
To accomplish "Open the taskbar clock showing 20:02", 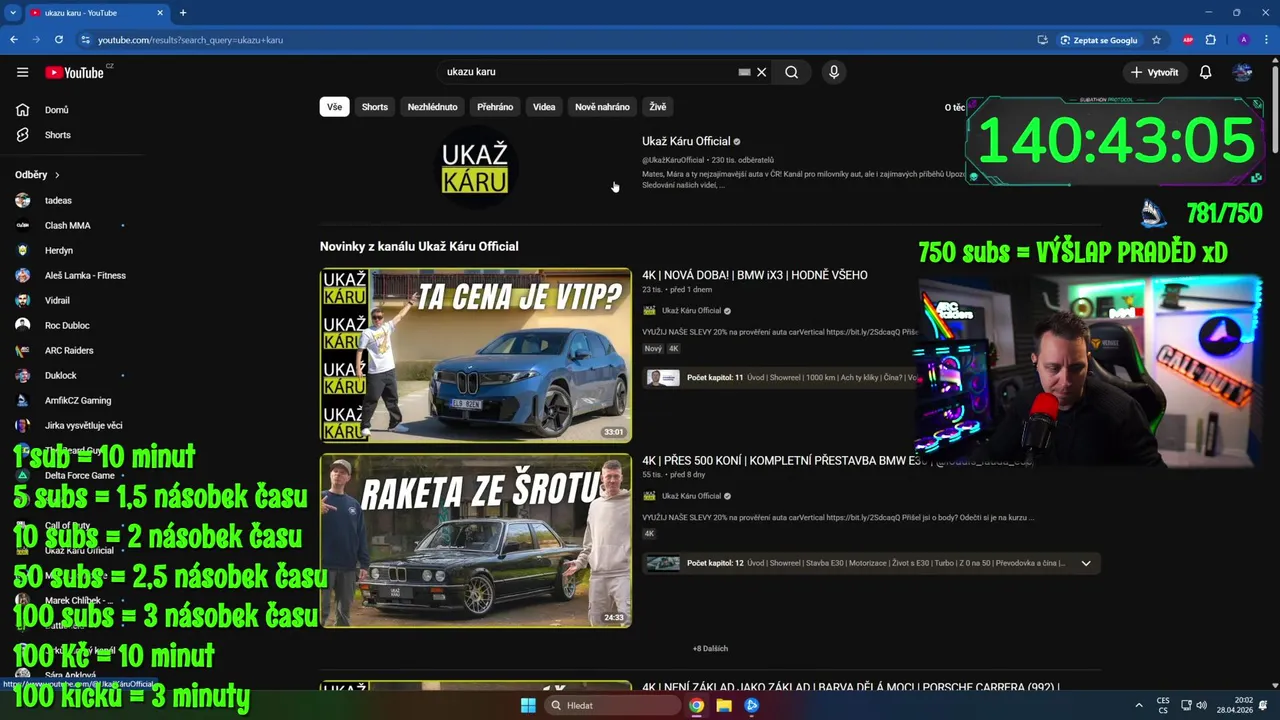I will (x=1237, y=705).
